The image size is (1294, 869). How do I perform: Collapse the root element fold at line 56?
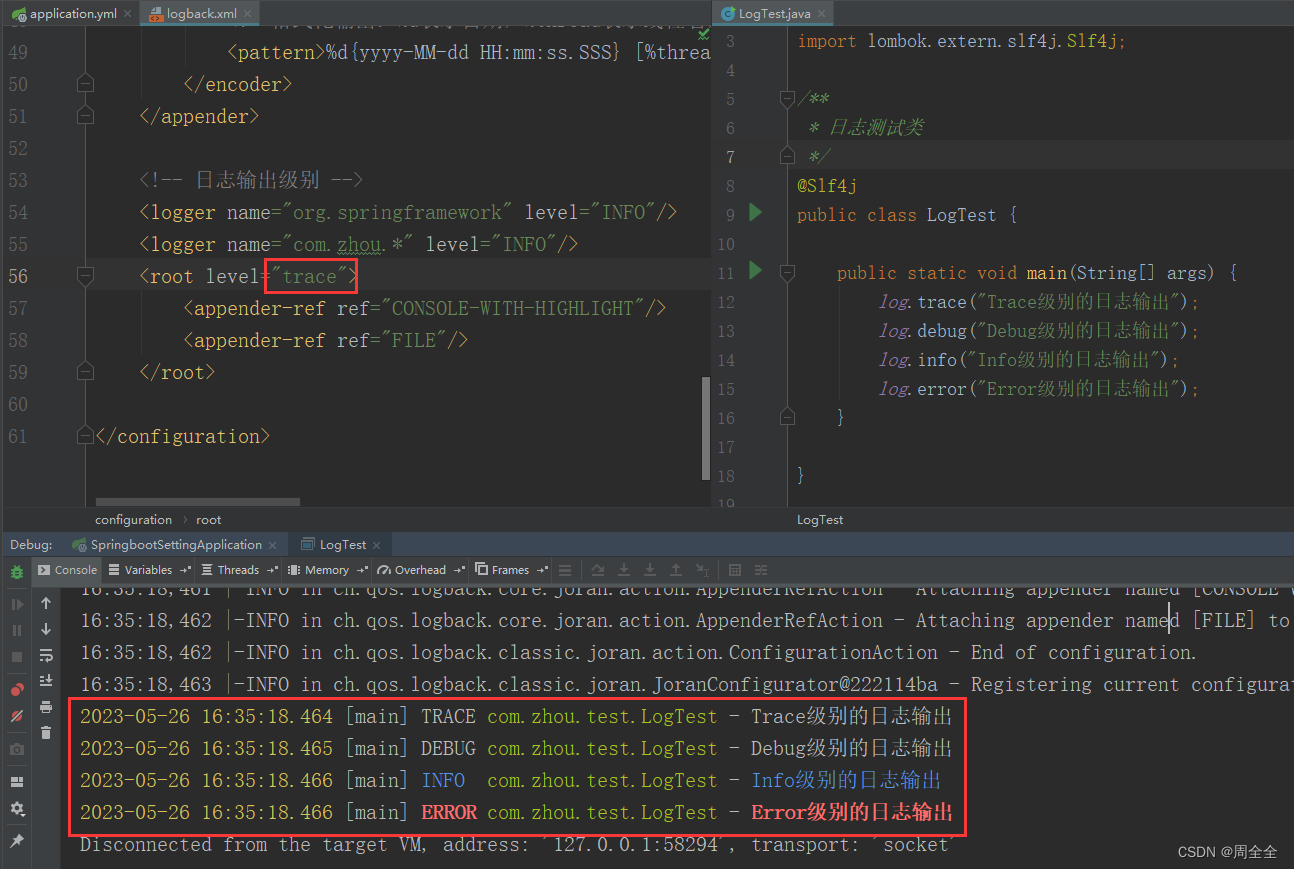click(x=86, y=276)
